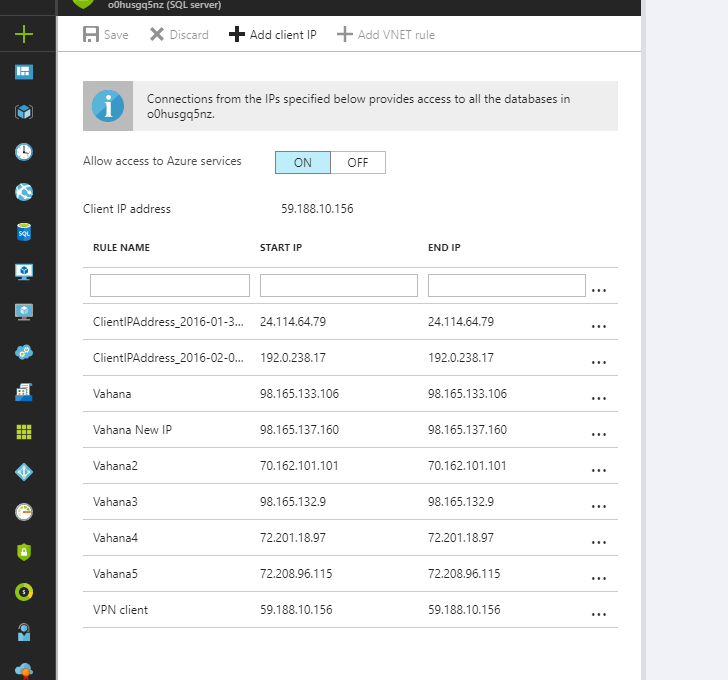Click Add client IP in the toolbar
Screen dimensions: 728x680
pyautogui.click(x=273, y=35)
